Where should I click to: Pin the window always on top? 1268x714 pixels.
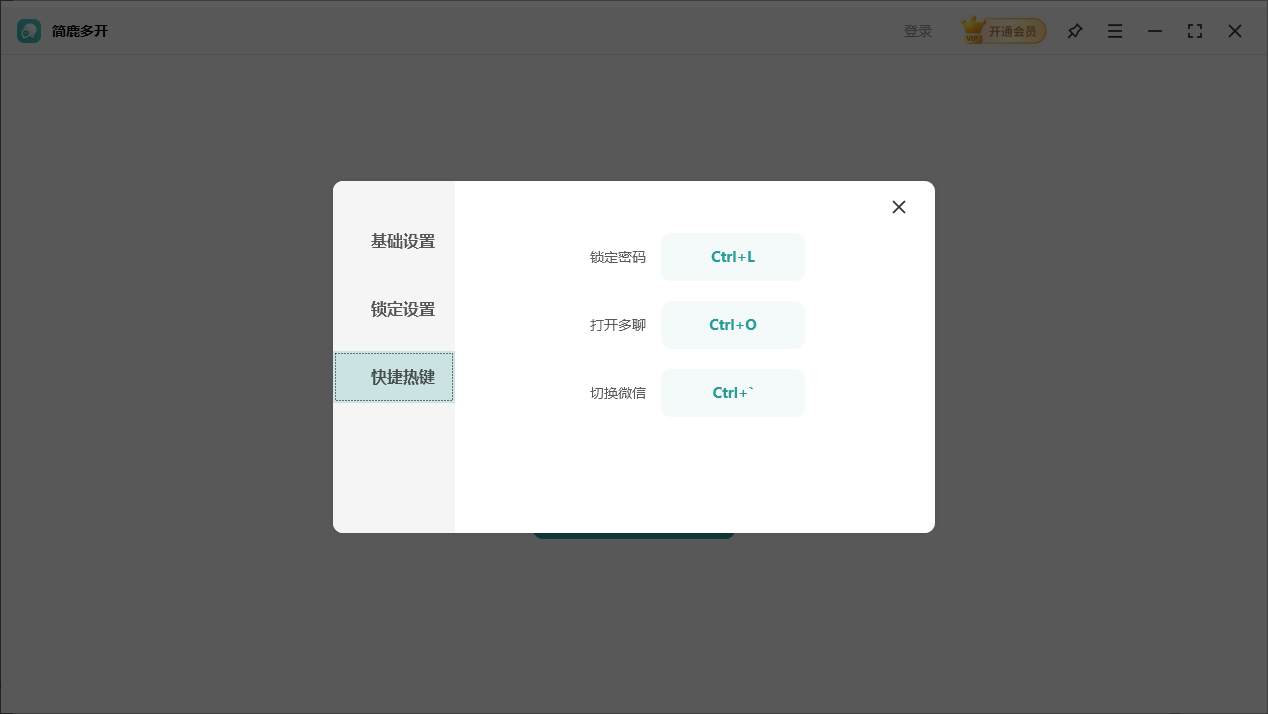pyautogui.click(x=1075, y=31)
